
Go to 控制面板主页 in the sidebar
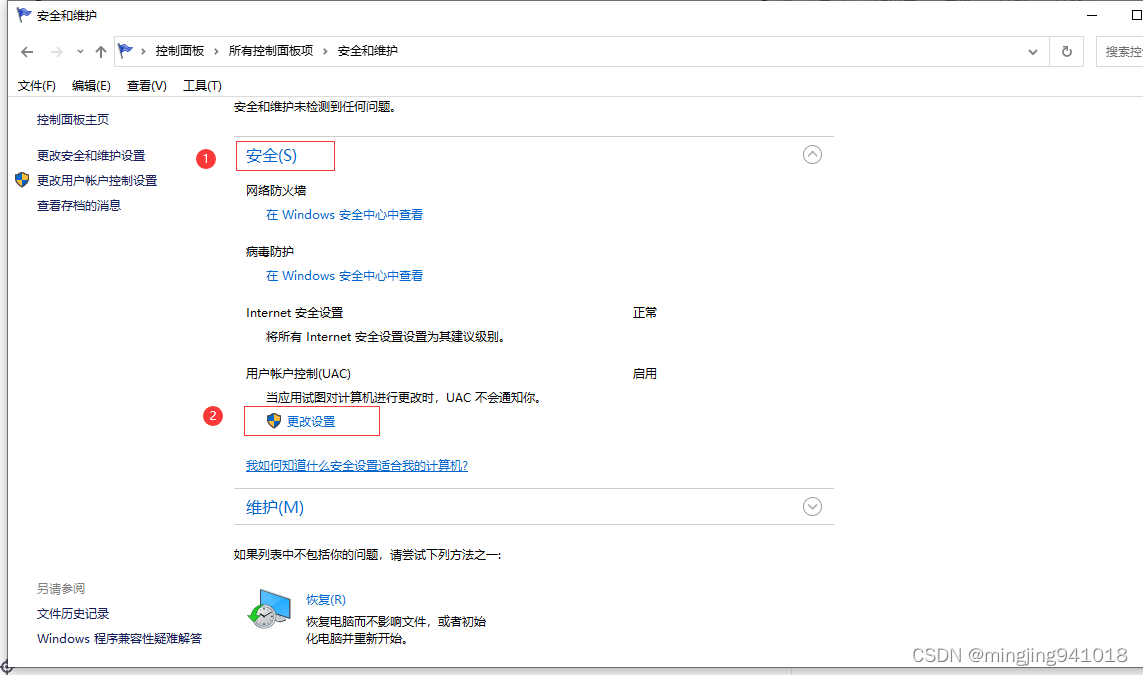coord(73,120)
